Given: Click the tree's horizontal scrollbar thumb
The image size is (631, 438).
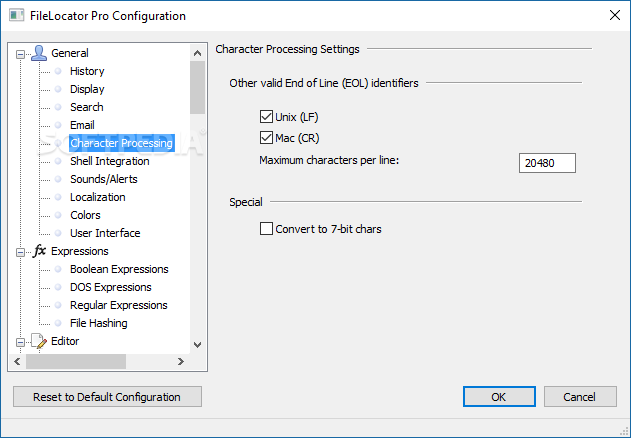Looking at the screenshot, I should [76, 361].
